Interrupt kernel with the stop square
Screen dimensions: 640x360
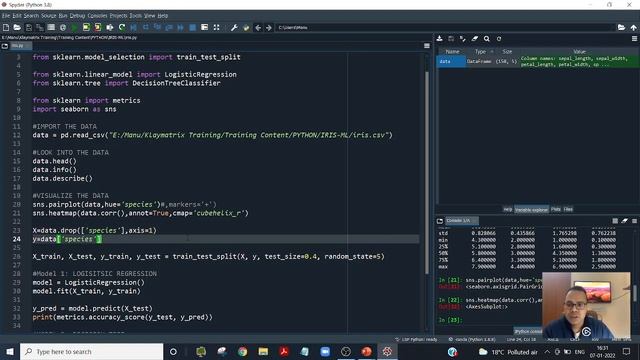click(615, 221)
